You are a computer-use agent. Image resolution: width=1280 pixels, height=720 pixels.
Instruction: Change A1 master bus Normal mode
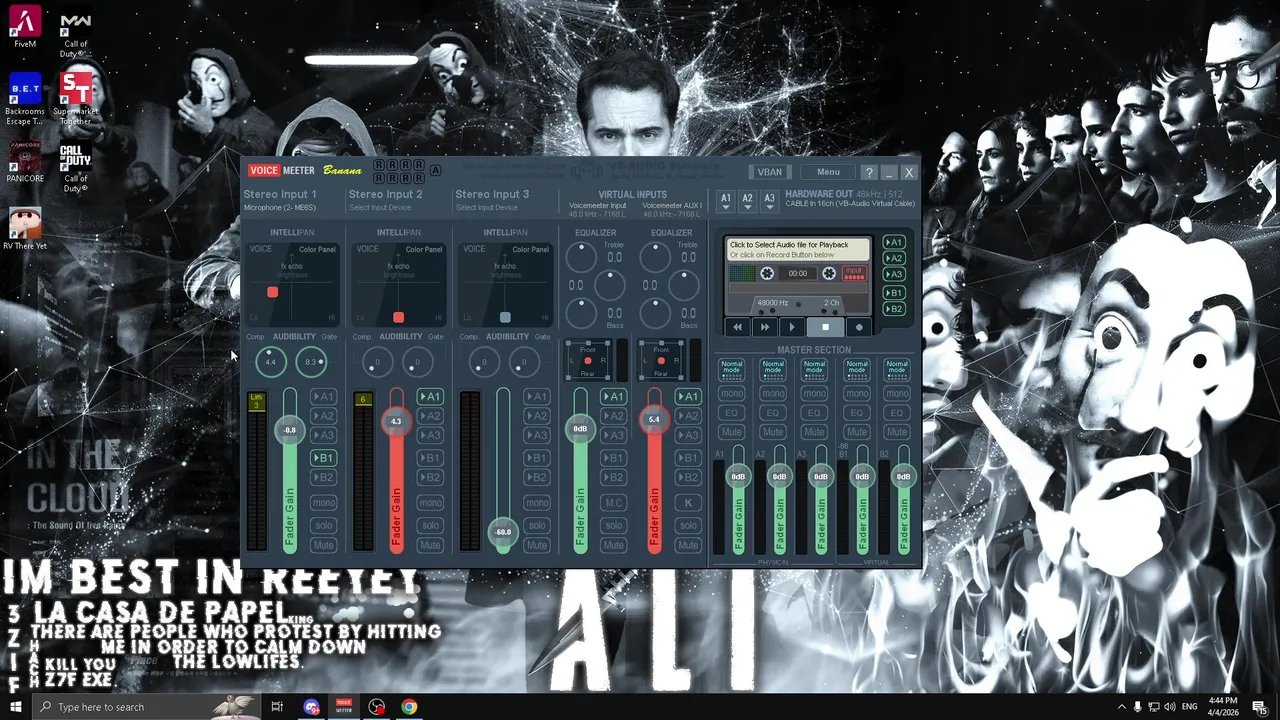[732, 369]
